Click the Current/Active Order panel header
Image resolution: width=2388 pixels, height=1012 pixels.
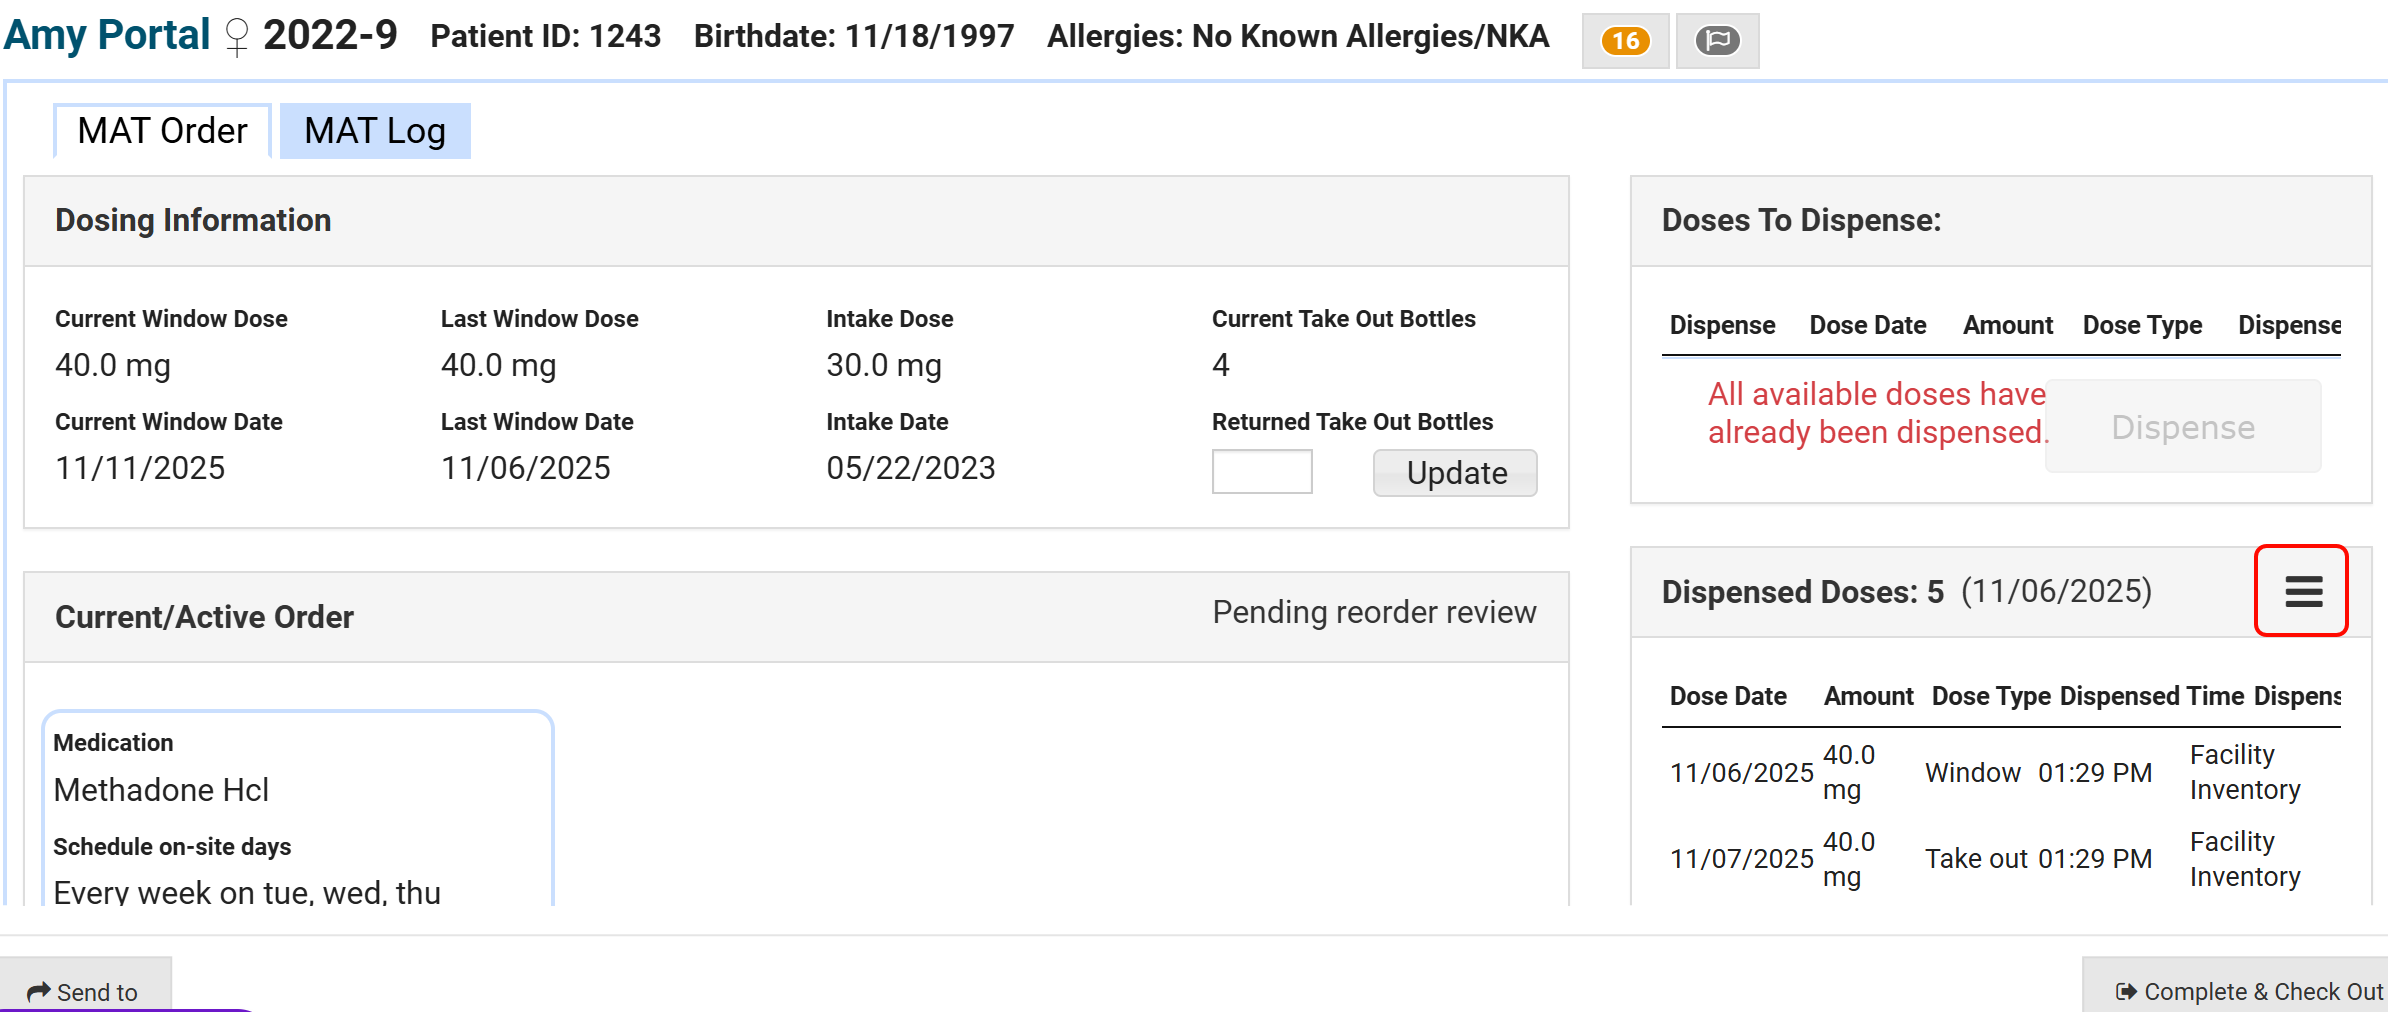[x=204, y=617]
